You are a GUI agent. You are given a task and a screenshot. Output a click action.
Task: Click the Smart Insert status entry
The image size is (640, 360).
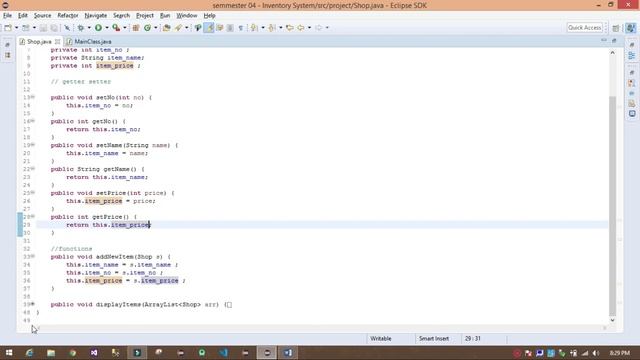[x=433, y=339]
